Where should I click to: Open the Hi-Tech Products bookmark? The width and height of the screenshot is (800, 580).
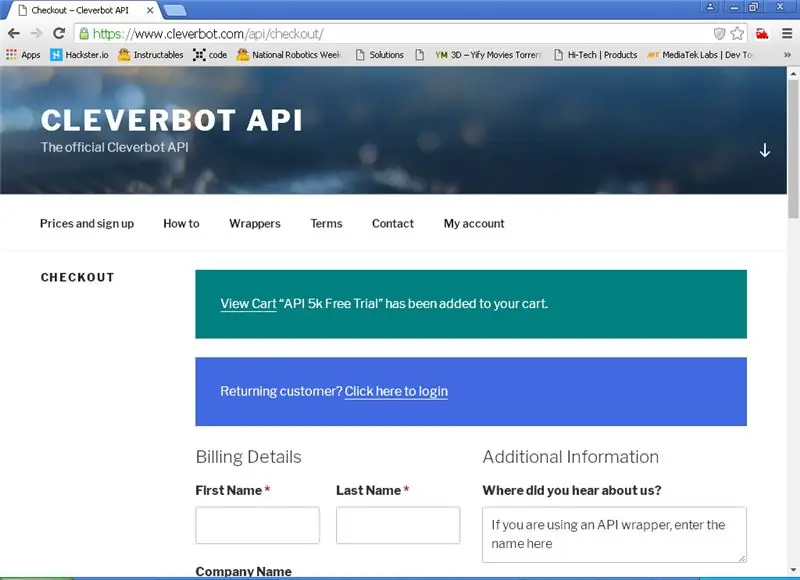[595, 55]
